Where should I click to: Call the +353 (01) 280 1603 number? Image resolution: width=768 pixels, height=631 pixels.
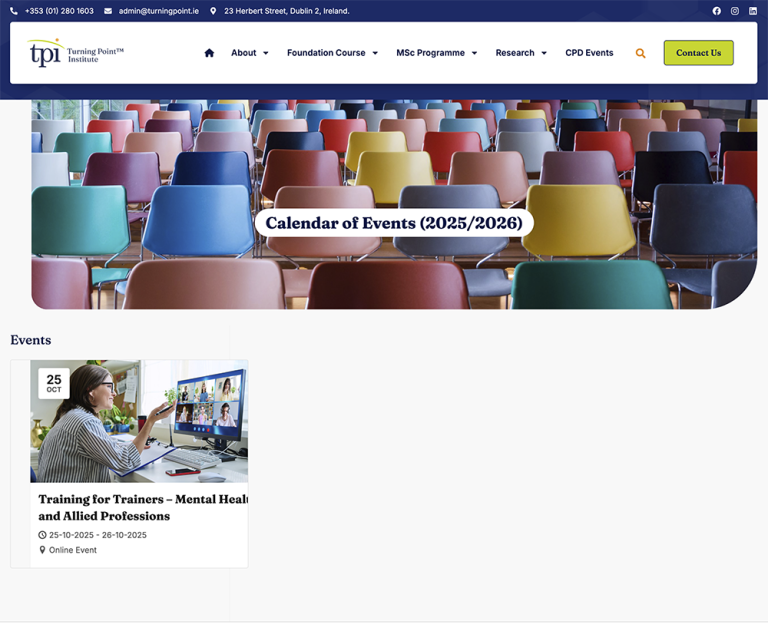click(x=59, y=11)
